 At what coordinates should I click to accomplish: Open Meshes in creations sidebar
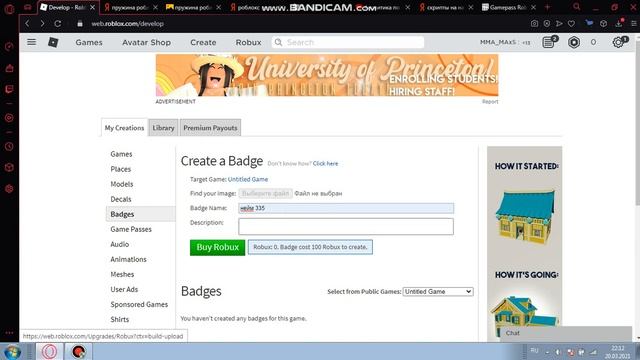tap(122, 274)
